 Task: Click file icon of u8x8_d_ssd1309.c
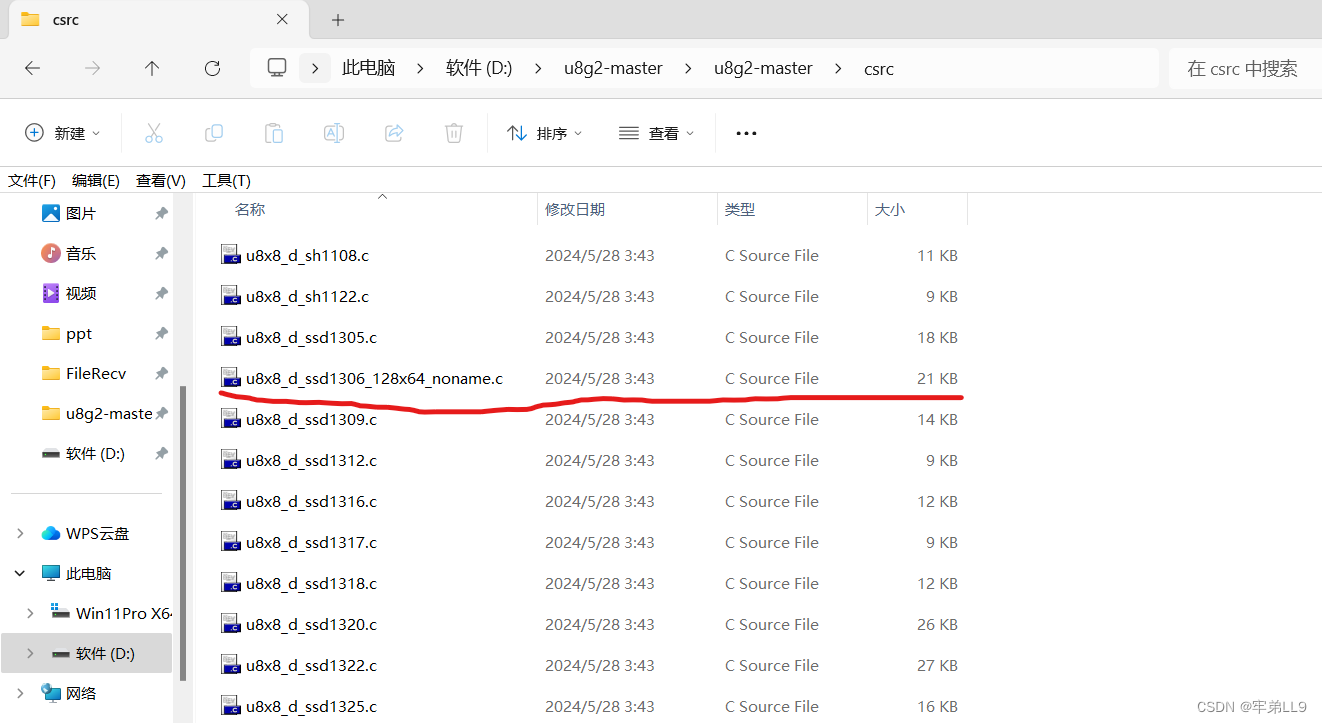[x=231, y=419]
